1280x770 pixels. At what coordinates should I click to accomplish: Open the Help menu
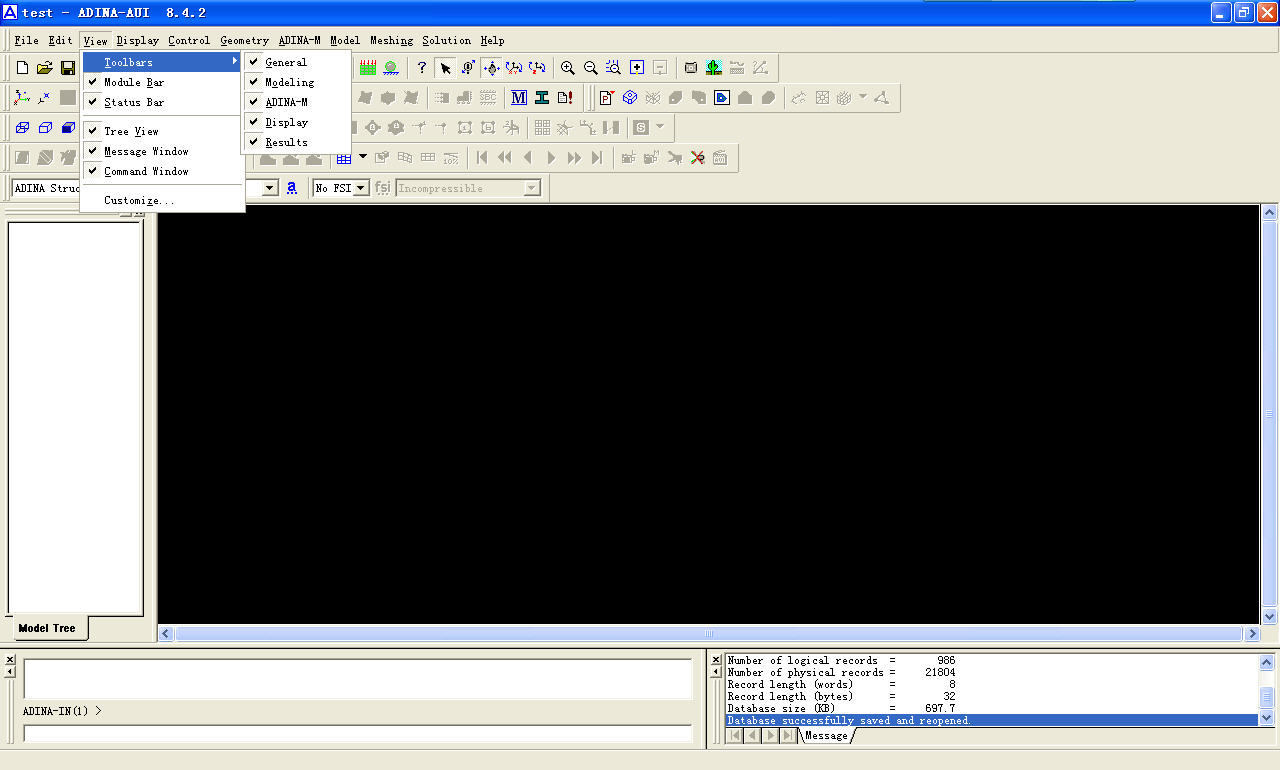coord(492,41)
